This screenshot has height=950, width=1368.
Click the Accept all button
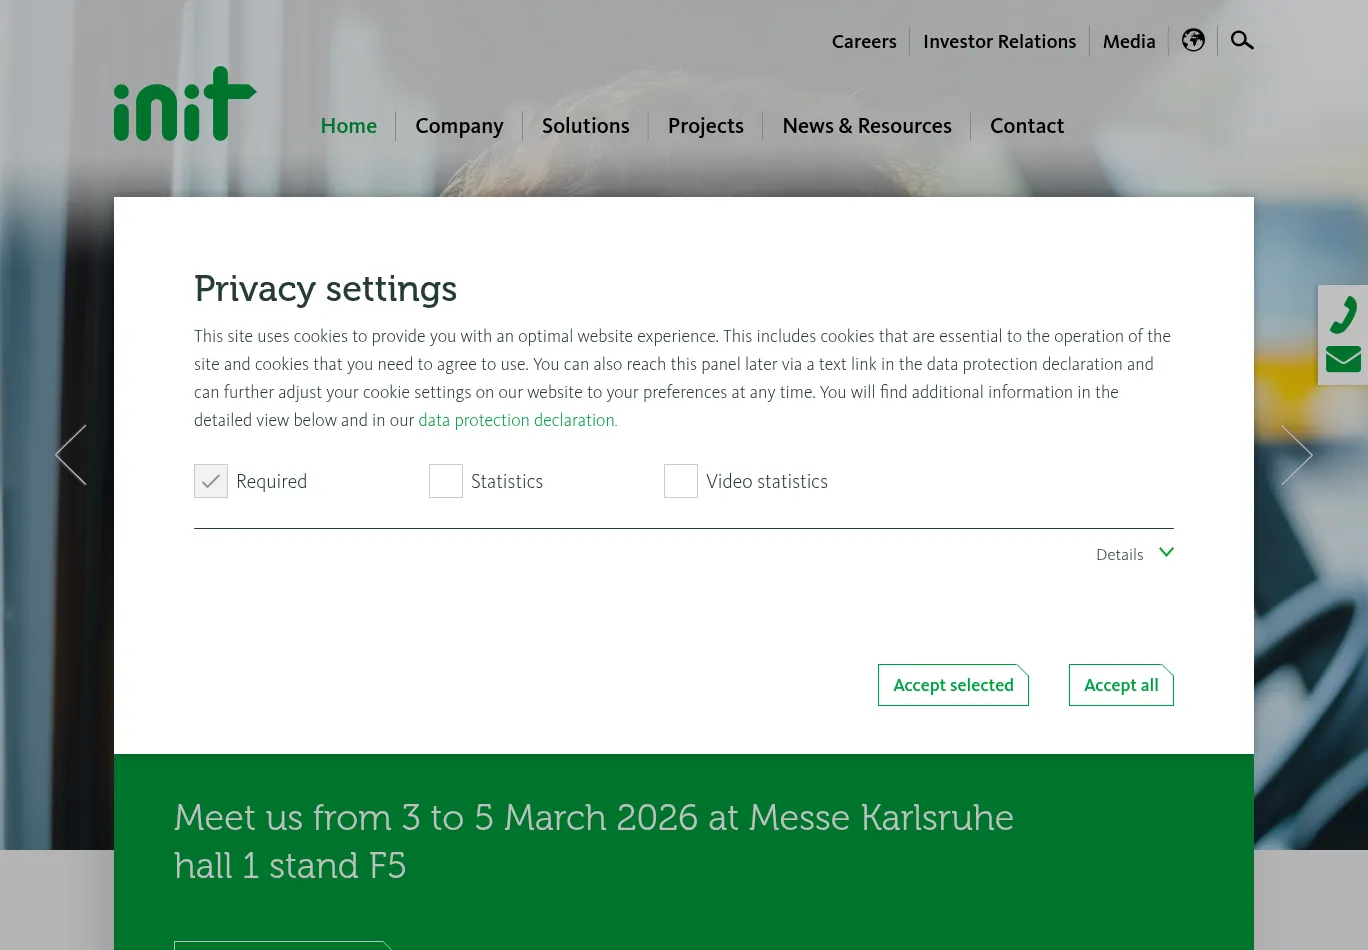1121,685
